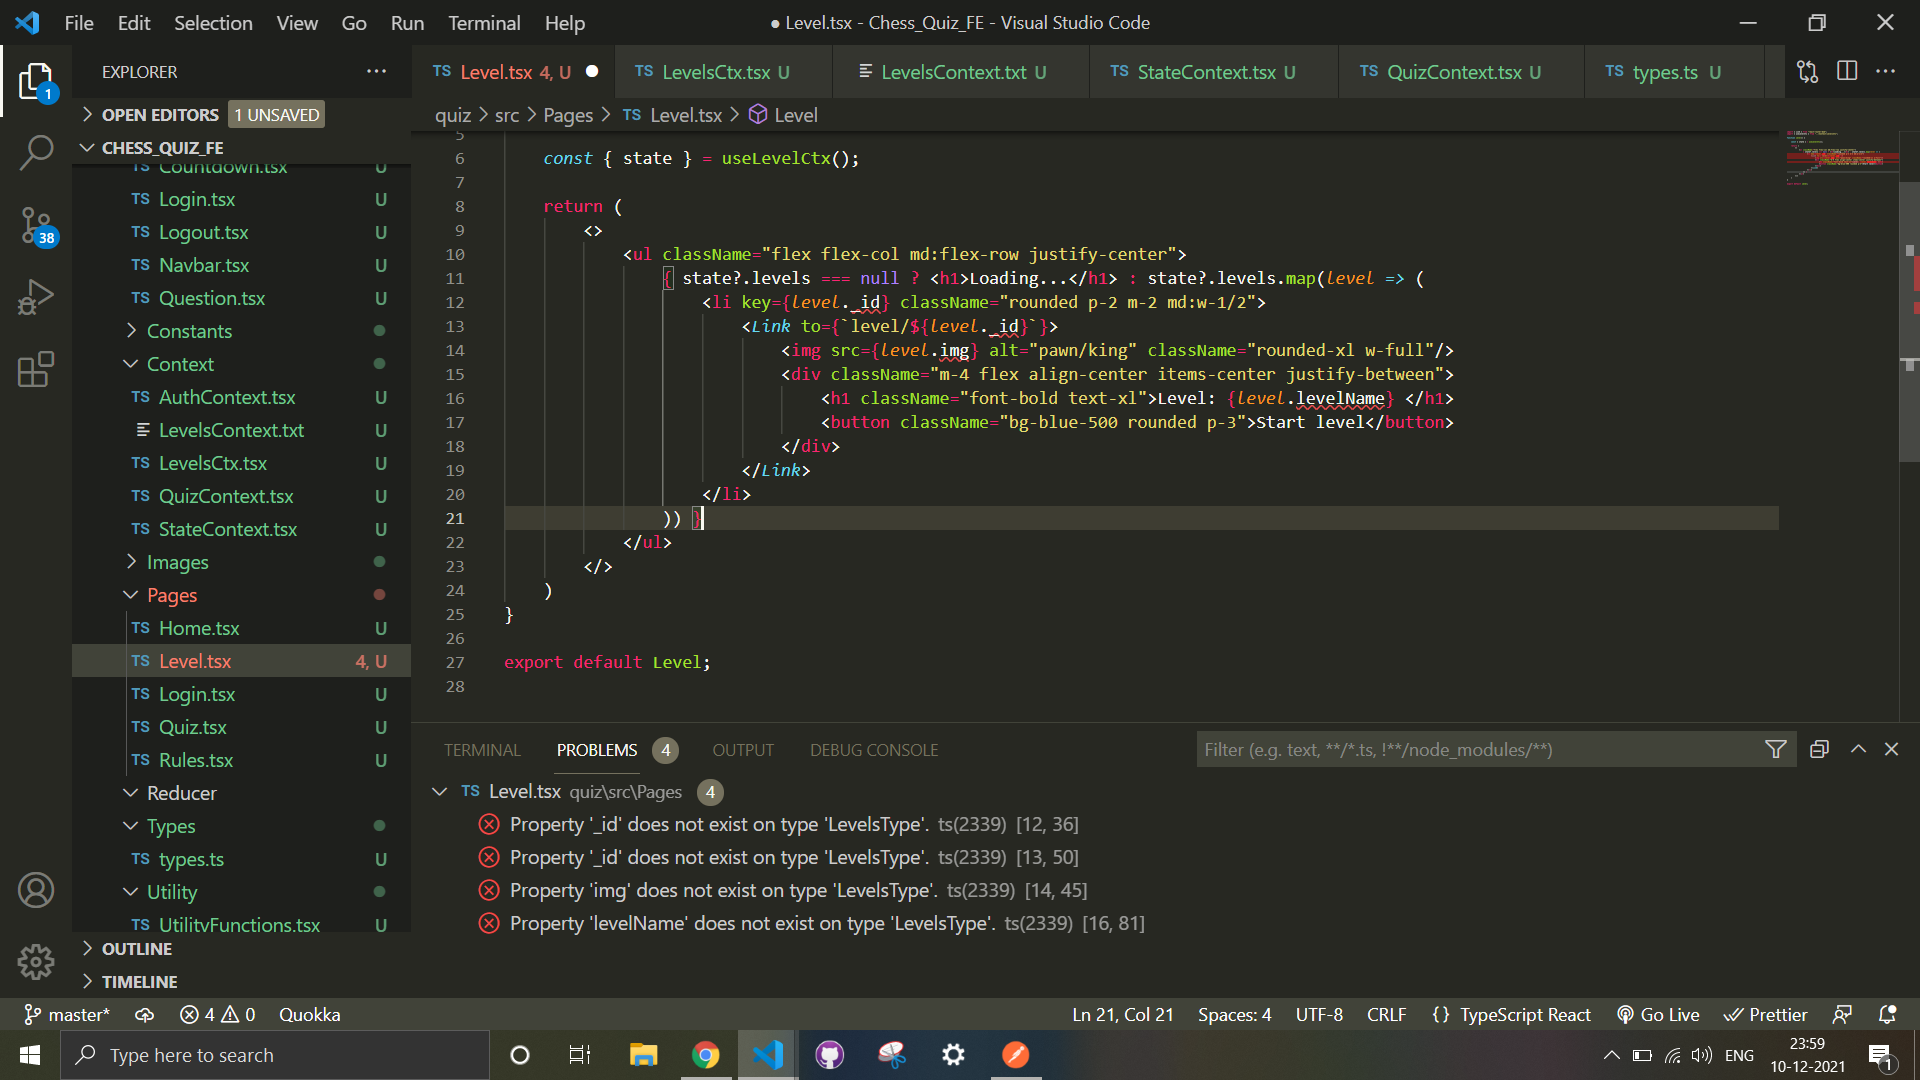The height and width of the screenshot is (1080, 1920).
Task: Open the Run and Debug view
Action: click(x=36, y=297)
